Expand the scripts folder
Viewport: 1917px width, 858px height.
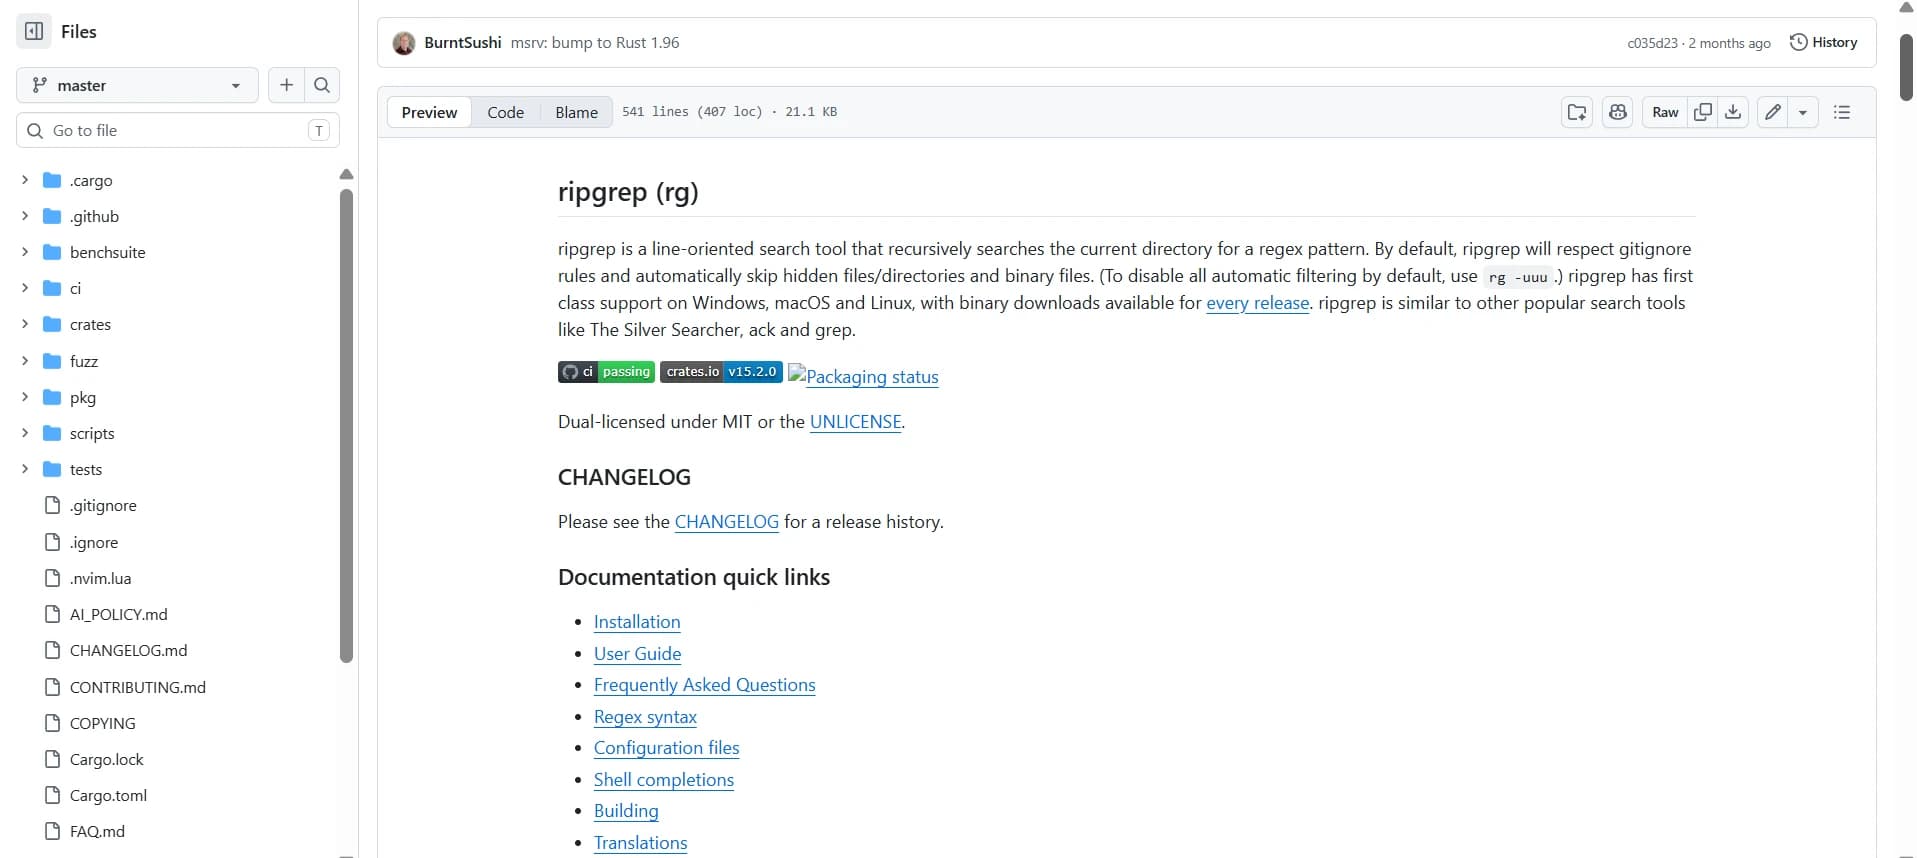pyautogui.click(x=25, y=433)
